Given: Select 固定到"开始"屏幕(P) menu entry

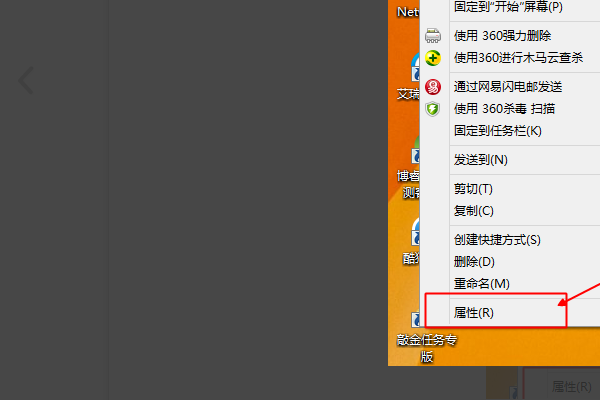Looking at the screenshot, I should pos(508,7).
